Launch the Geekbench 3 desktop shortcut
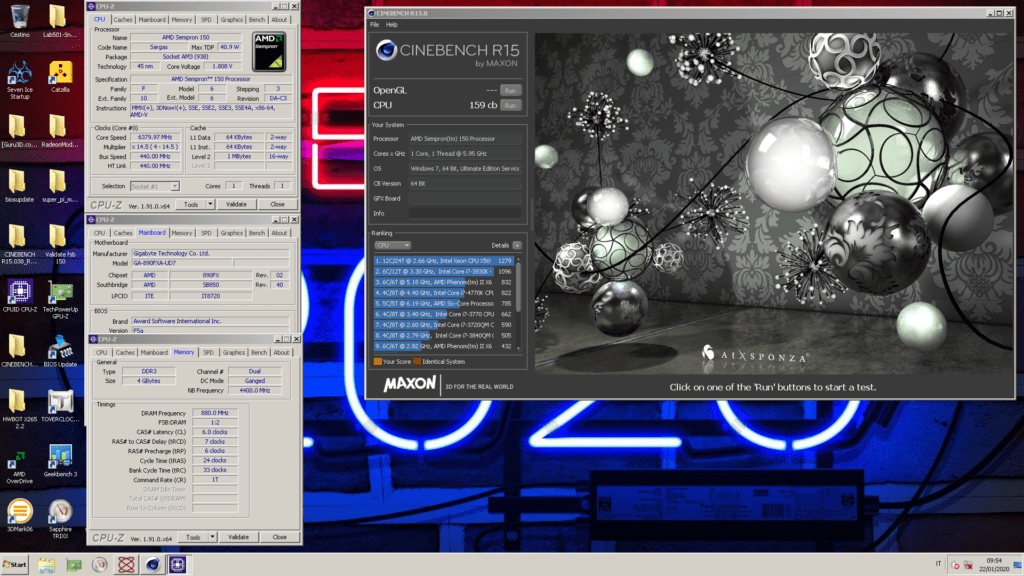Viewport: 1024px width, 576px height. point(60,461)
